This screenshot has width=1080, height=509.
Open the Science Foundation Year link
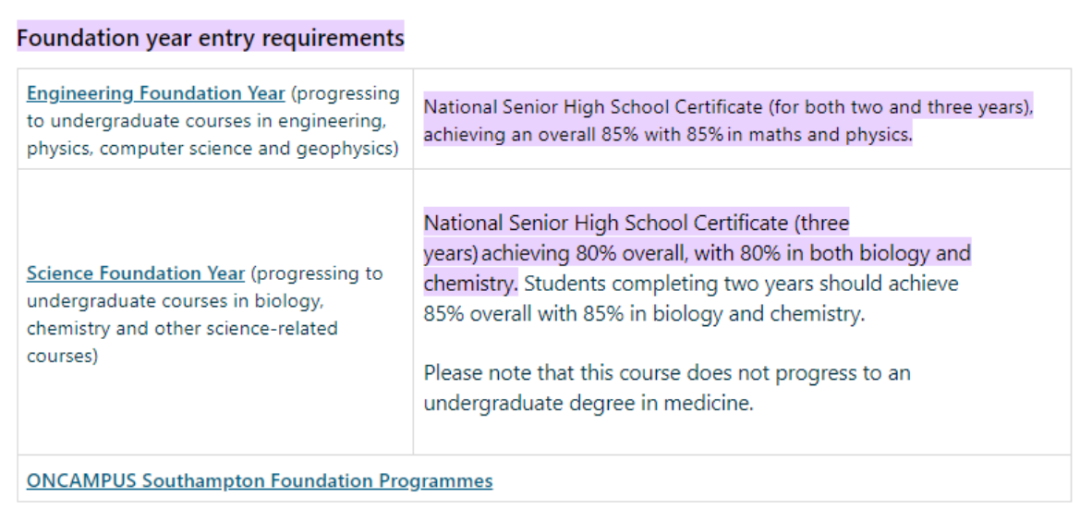[x=136, y=273]
